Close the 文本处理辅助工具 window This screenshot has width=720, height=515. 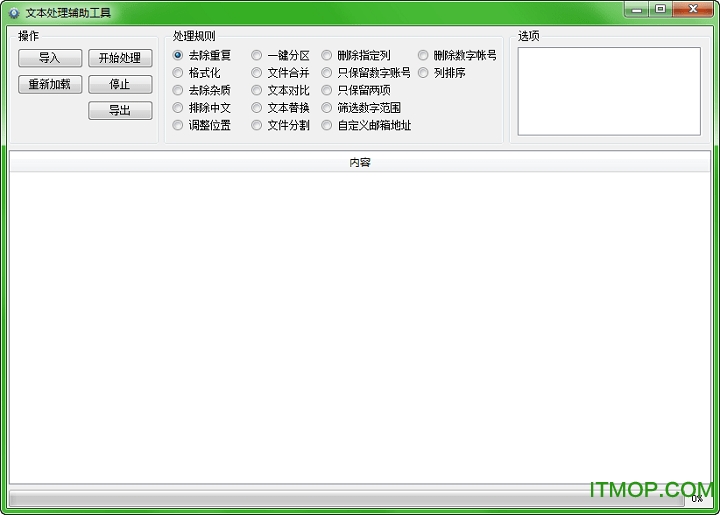point(693,9)
